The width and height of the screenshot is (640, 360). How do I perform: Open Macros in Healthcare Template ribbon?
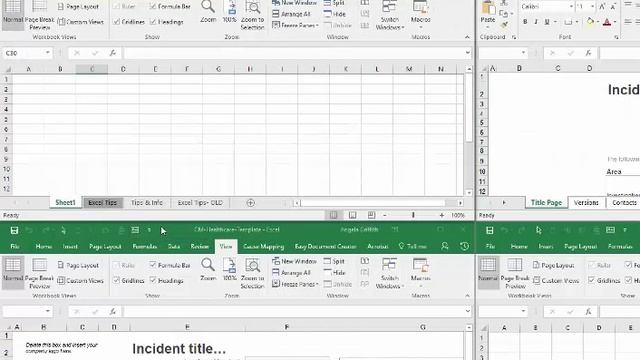420,270
